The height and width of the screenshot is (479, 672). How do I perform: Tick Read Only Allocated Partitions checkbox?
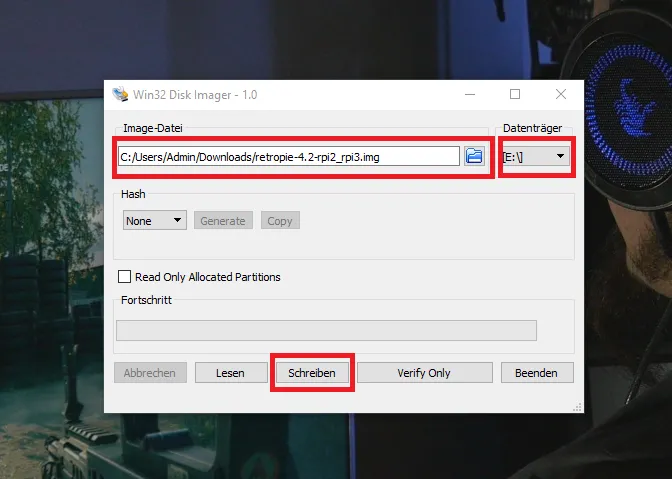(124, 277)
